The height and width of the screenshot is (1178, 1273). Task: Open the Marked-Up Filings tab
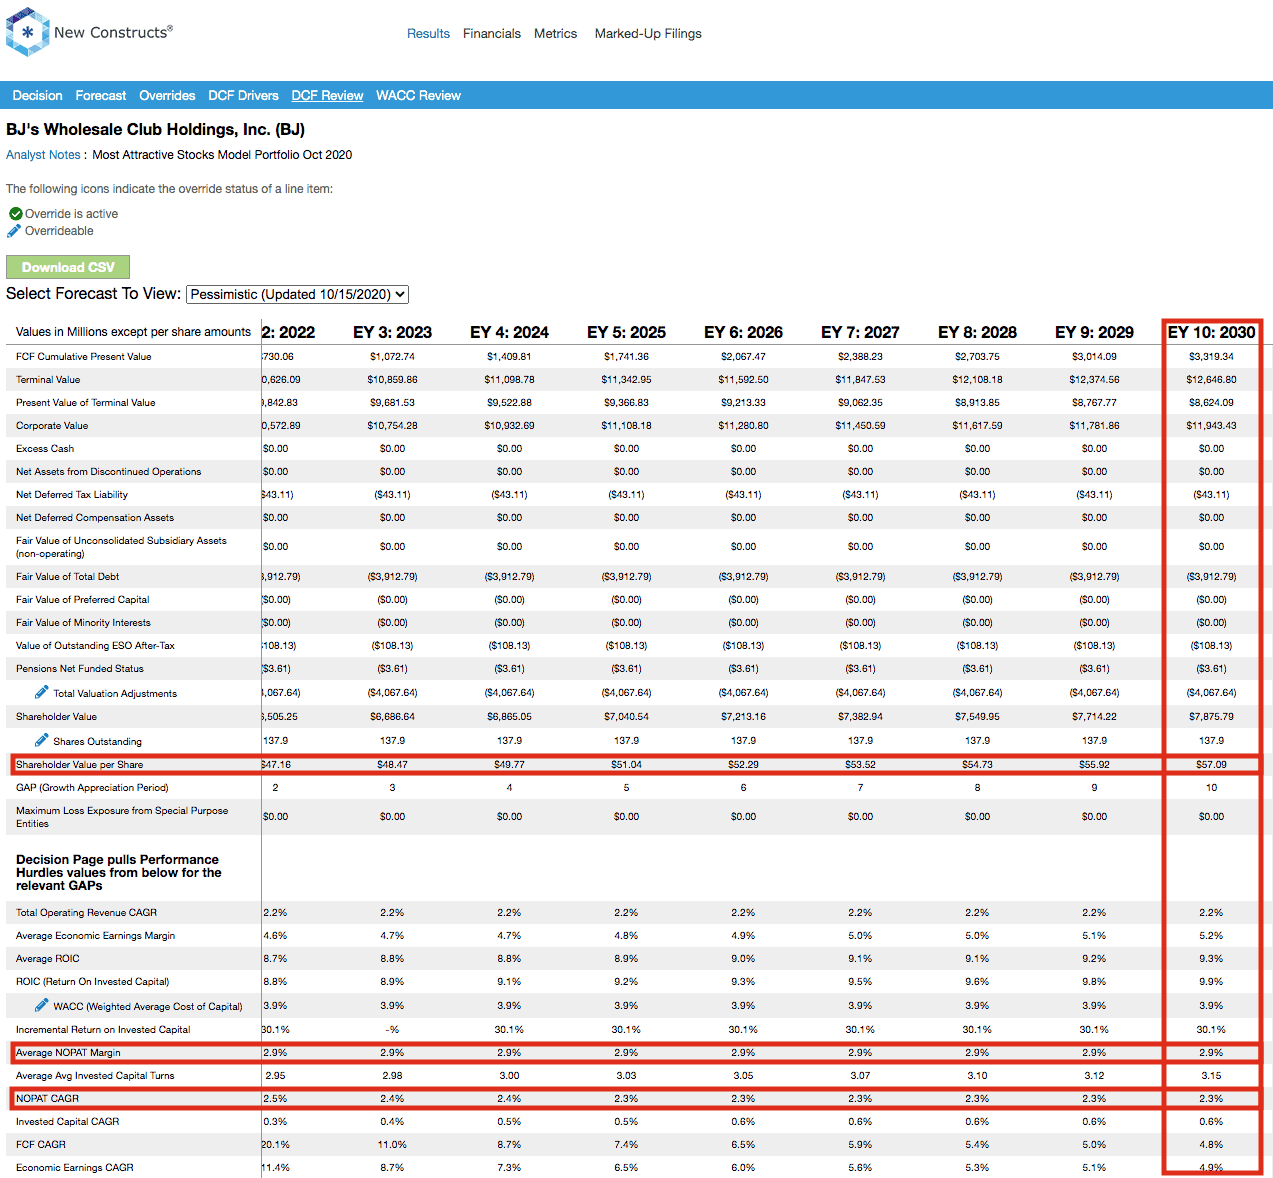coord(648,33)
